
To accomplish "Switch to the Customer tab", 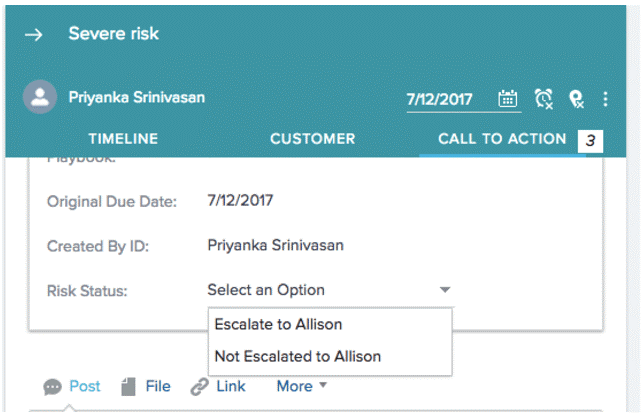I will pos(312,139).
